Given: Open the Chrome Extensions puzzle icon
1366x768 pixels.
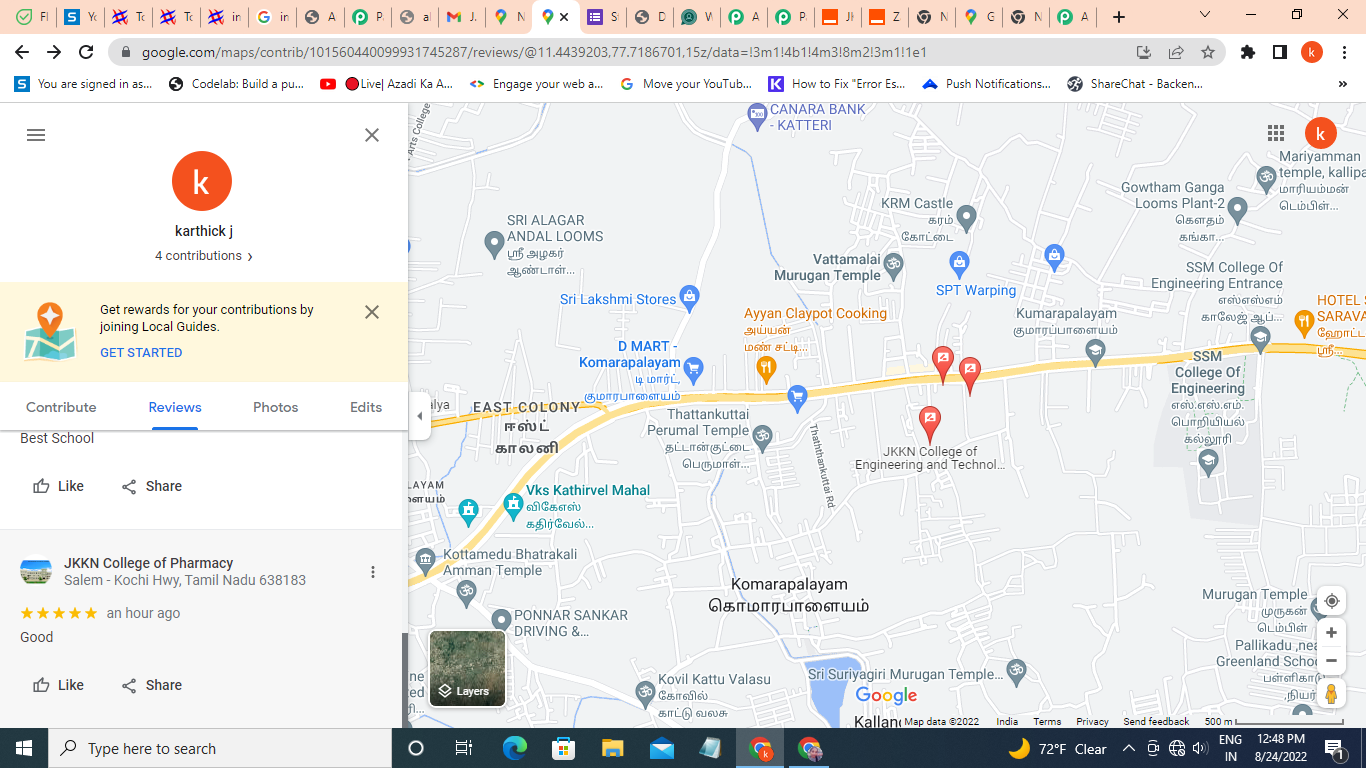Looking at the screenshot, I should [x=1247, y=52].
